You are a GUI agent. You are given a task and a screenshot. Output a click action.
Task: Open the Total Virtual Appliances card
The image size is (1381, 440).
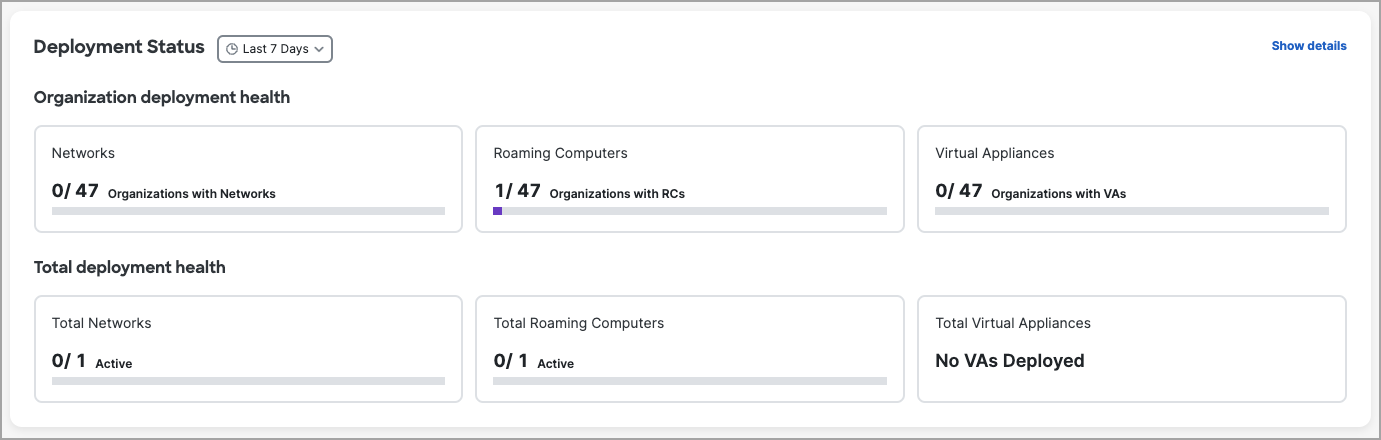(1132, 349)
